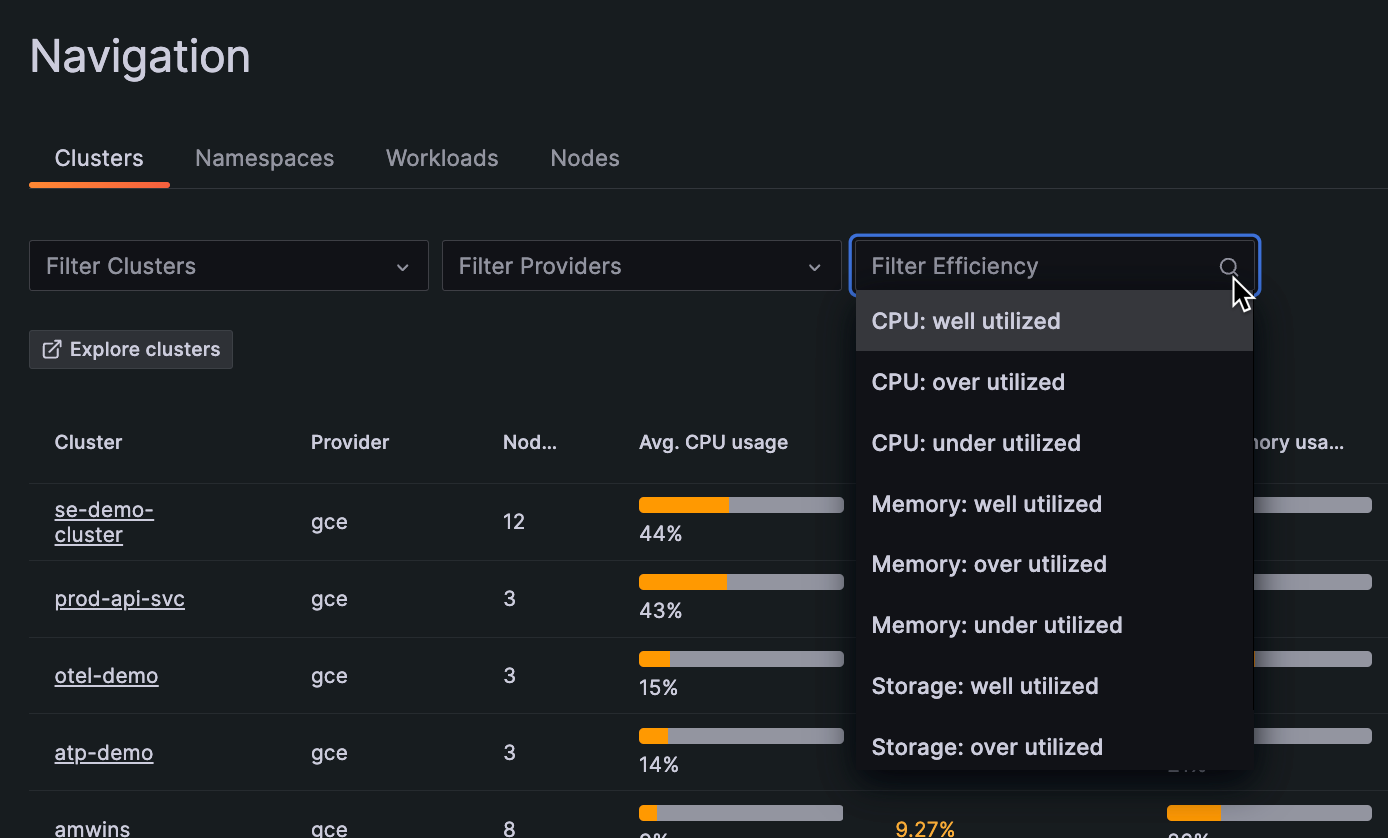Select the Clusters tab
This screenshot has width=1388, height=838.
point(98,158)
